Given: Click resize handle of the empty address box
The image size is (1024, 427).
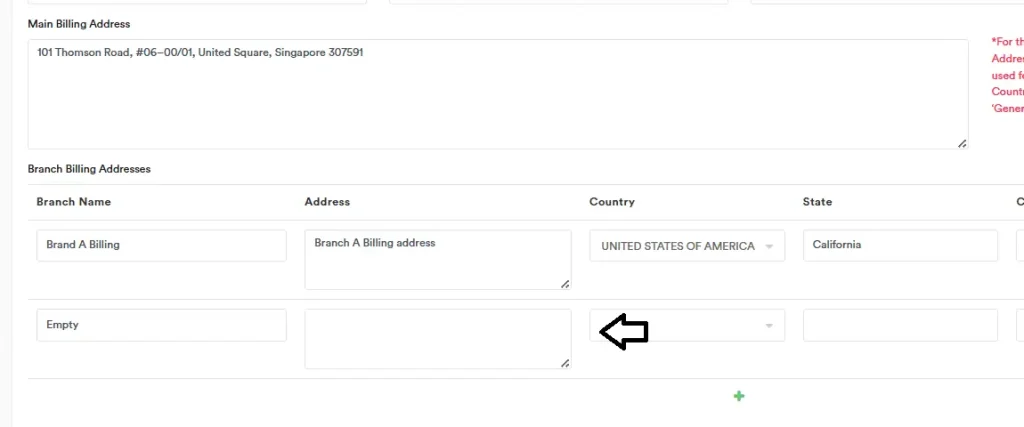Looking at the screenshot, I should [x=565, y=363].
